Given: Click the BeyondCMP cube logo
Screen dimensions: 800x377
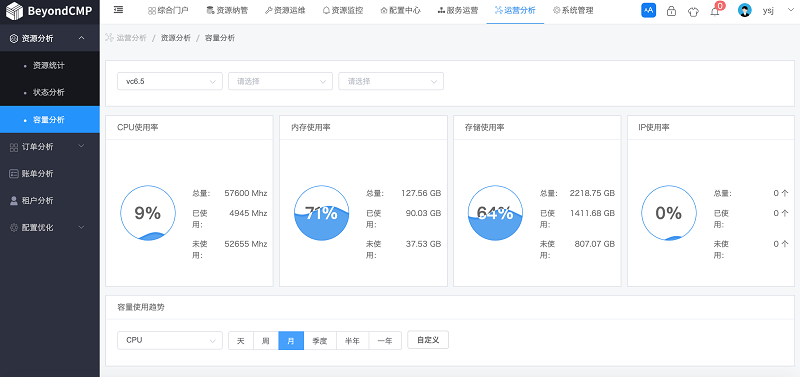Looking at the screenshot, I should [14, 11].
